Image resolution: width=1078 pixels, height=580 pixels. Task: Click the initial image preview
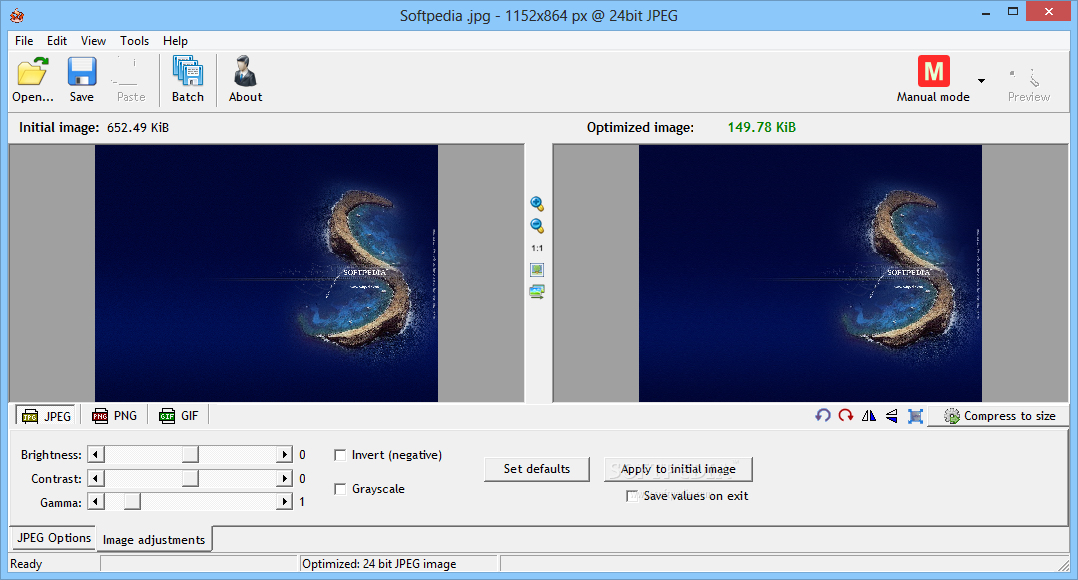[266, 273]
